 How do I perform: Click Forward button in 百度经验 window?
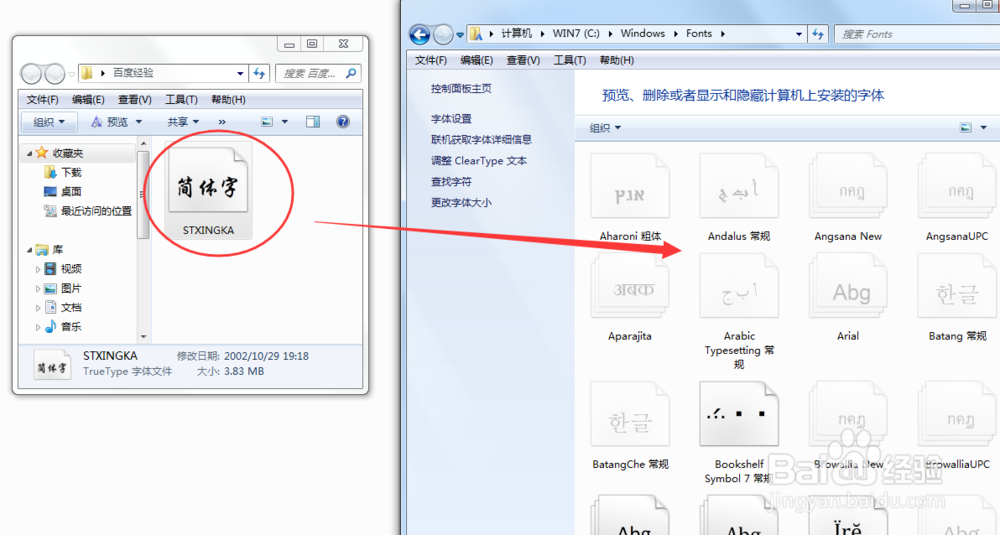(x=55, y=74)
